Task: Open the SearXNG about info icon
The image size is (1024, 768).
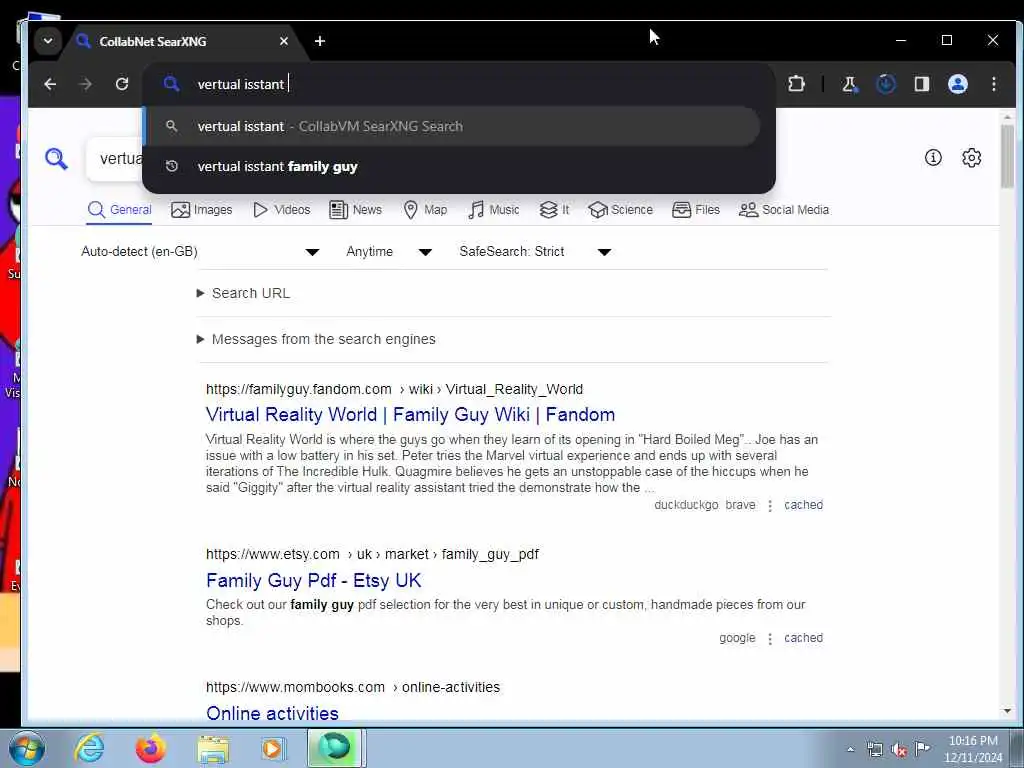Action: coord(933,157)
